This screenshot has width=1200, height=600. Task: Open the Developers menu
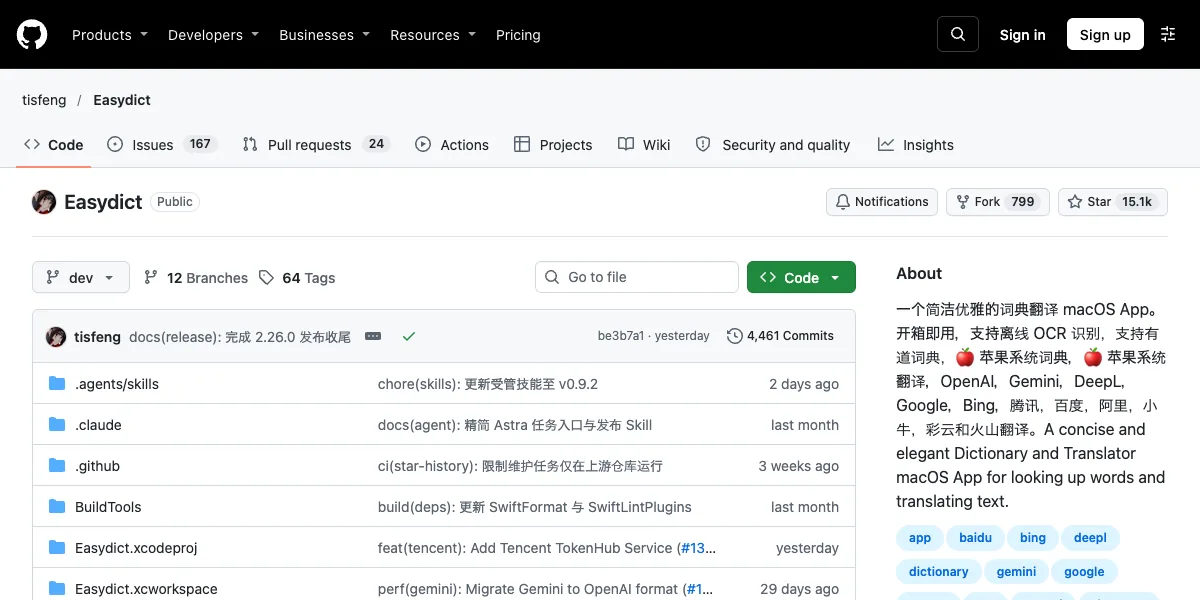pyautogui.click(x=213, y=35)
